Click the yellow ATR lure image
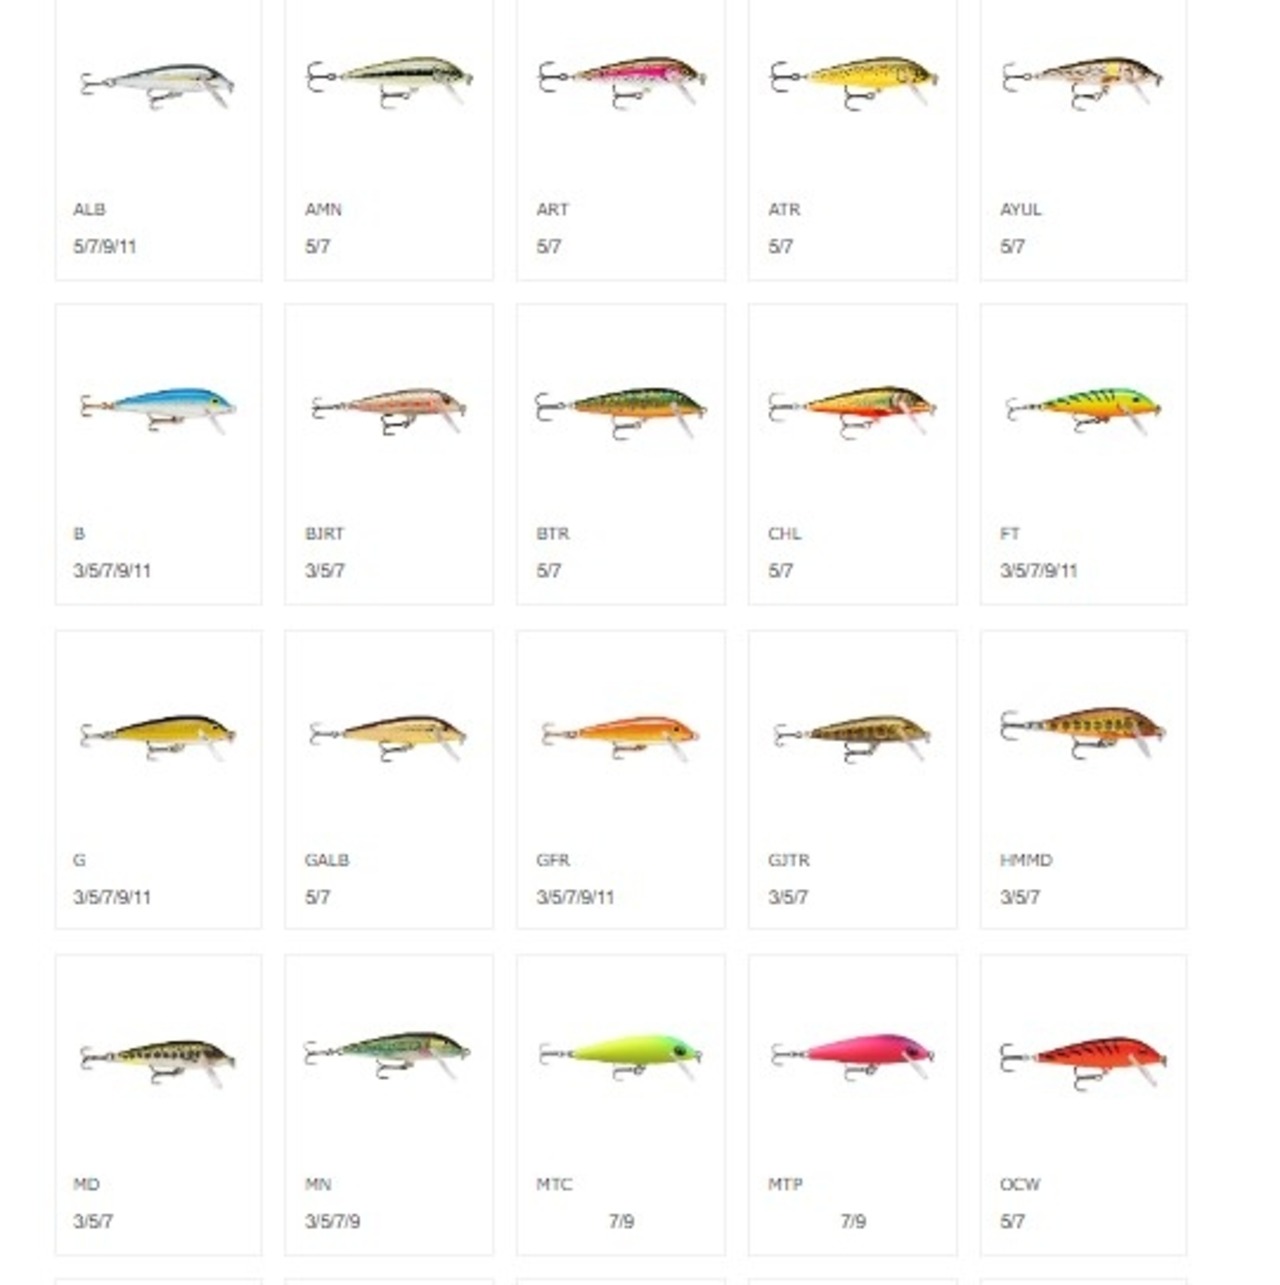The width and height of the screenshot is (1280, 1285). tap(853, 82)
